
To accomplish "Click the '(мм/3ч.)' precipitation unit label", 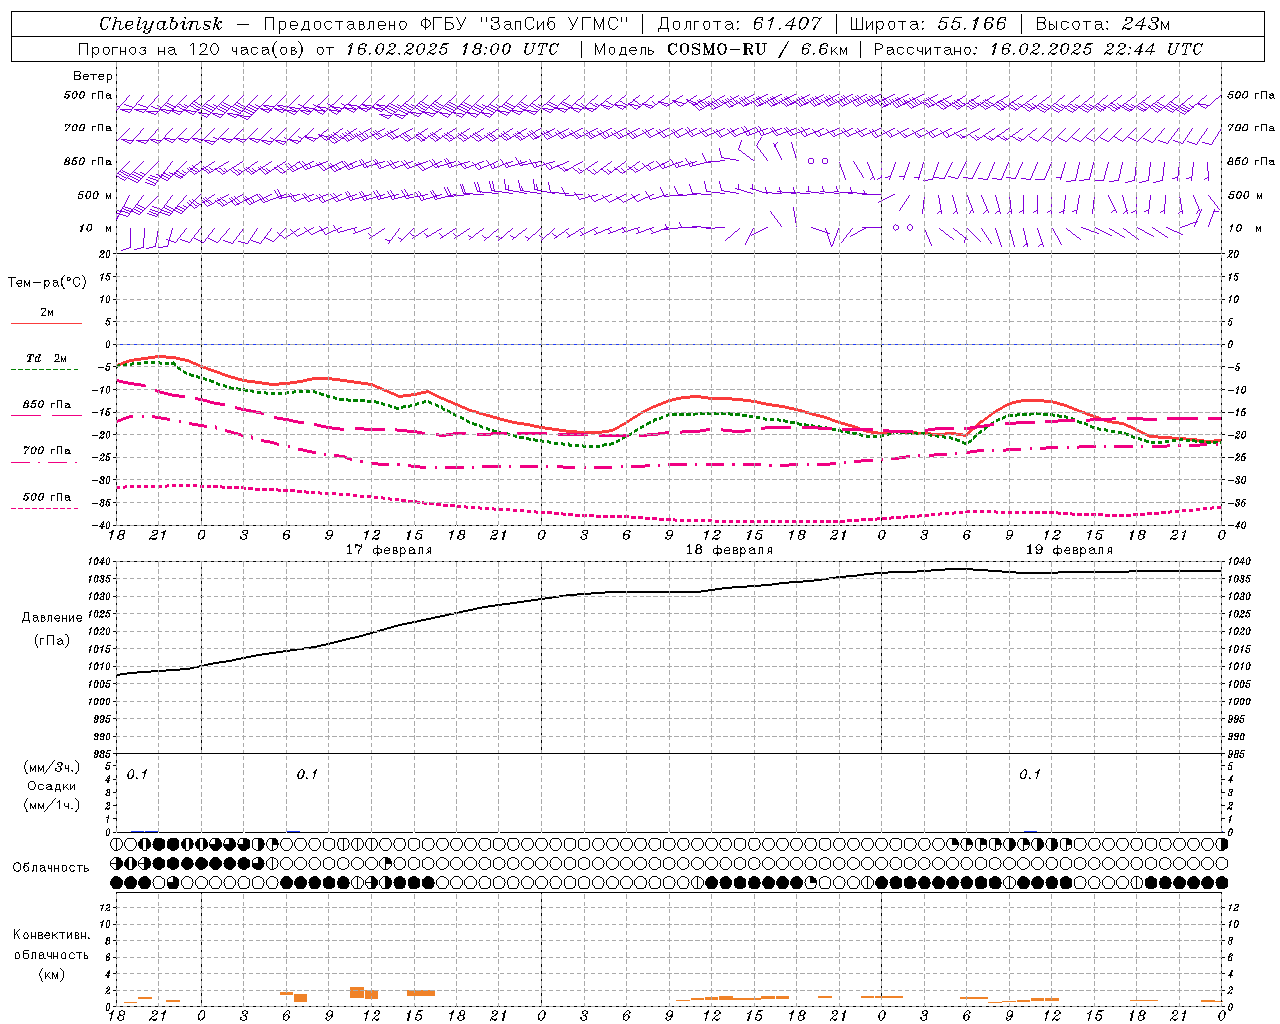I will point(52,767).
